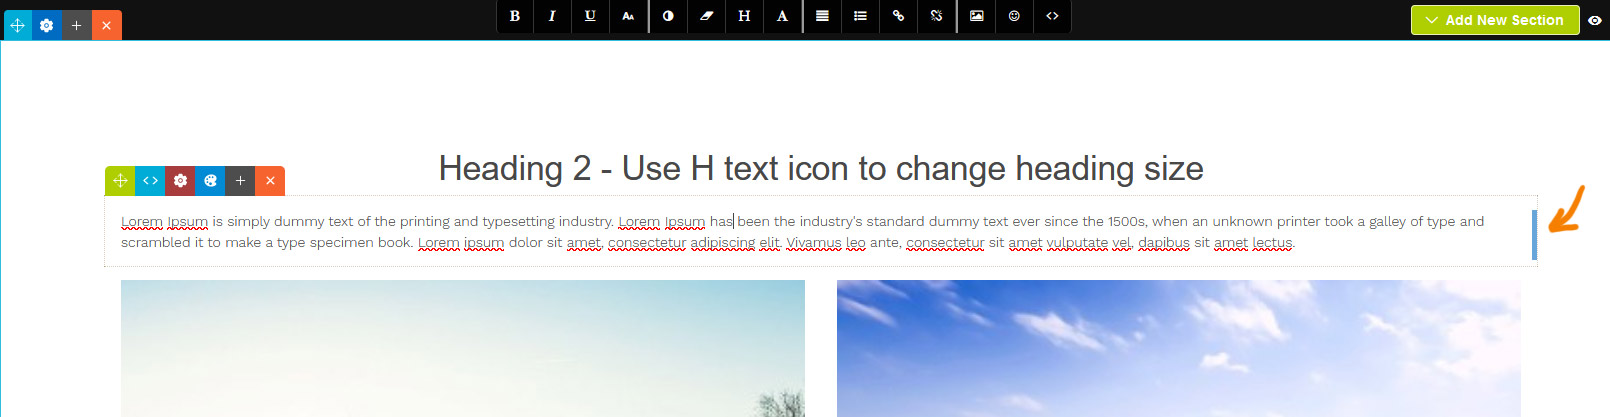Viewport: 1610px width, 417px height.
Task: Apply italic formatting with the I icon
Action: 552,16
